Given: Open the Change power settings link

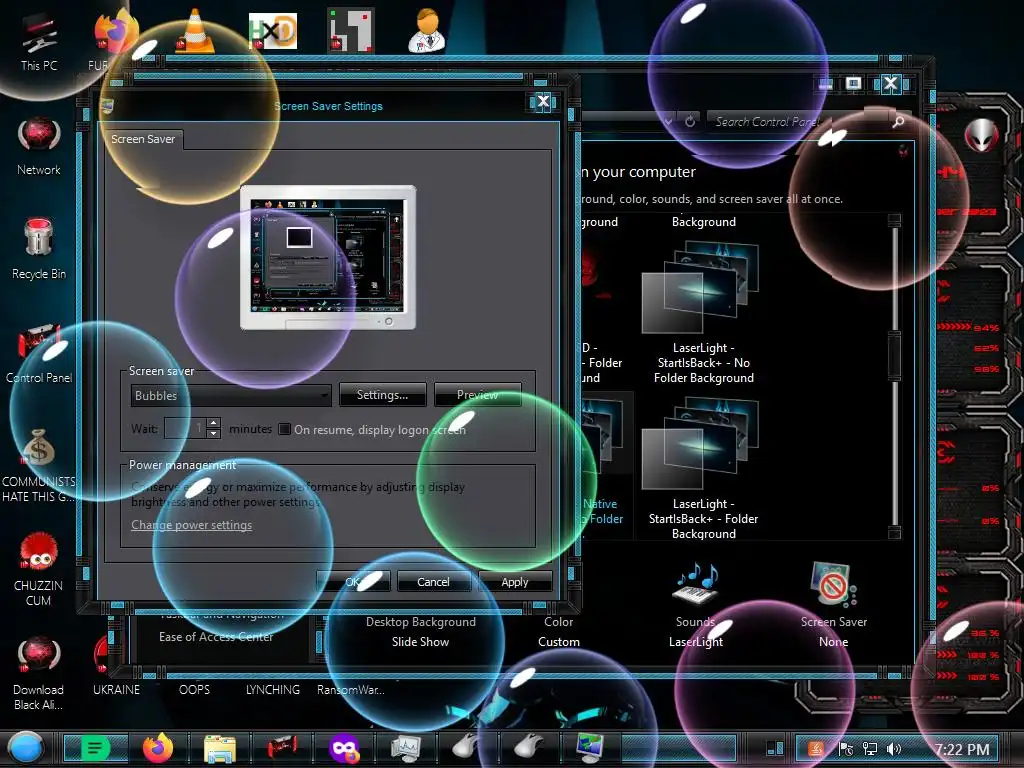Looking at the screenshot, I should pos(191,524).
